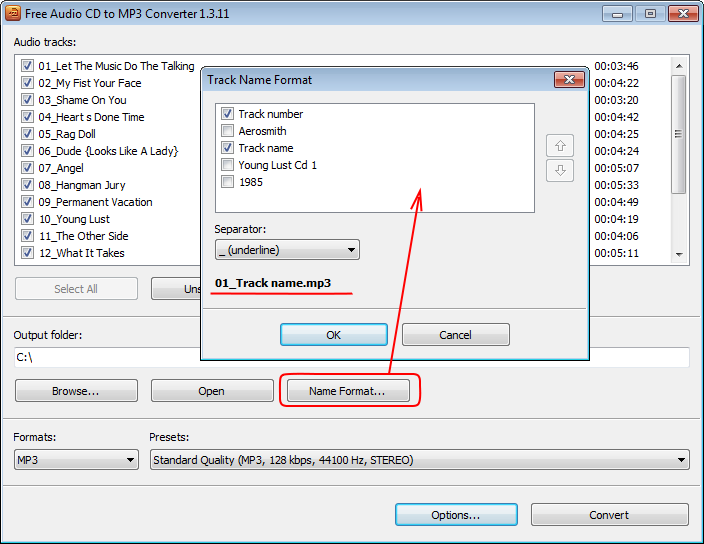Select the 1985 label in dialog list
The width and height of the screenshot is (704, 544).
[251, 182]
